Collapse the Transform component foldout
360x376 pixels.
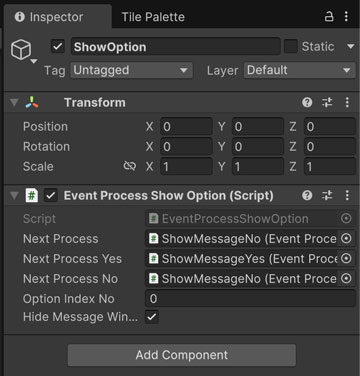(14, 102)
